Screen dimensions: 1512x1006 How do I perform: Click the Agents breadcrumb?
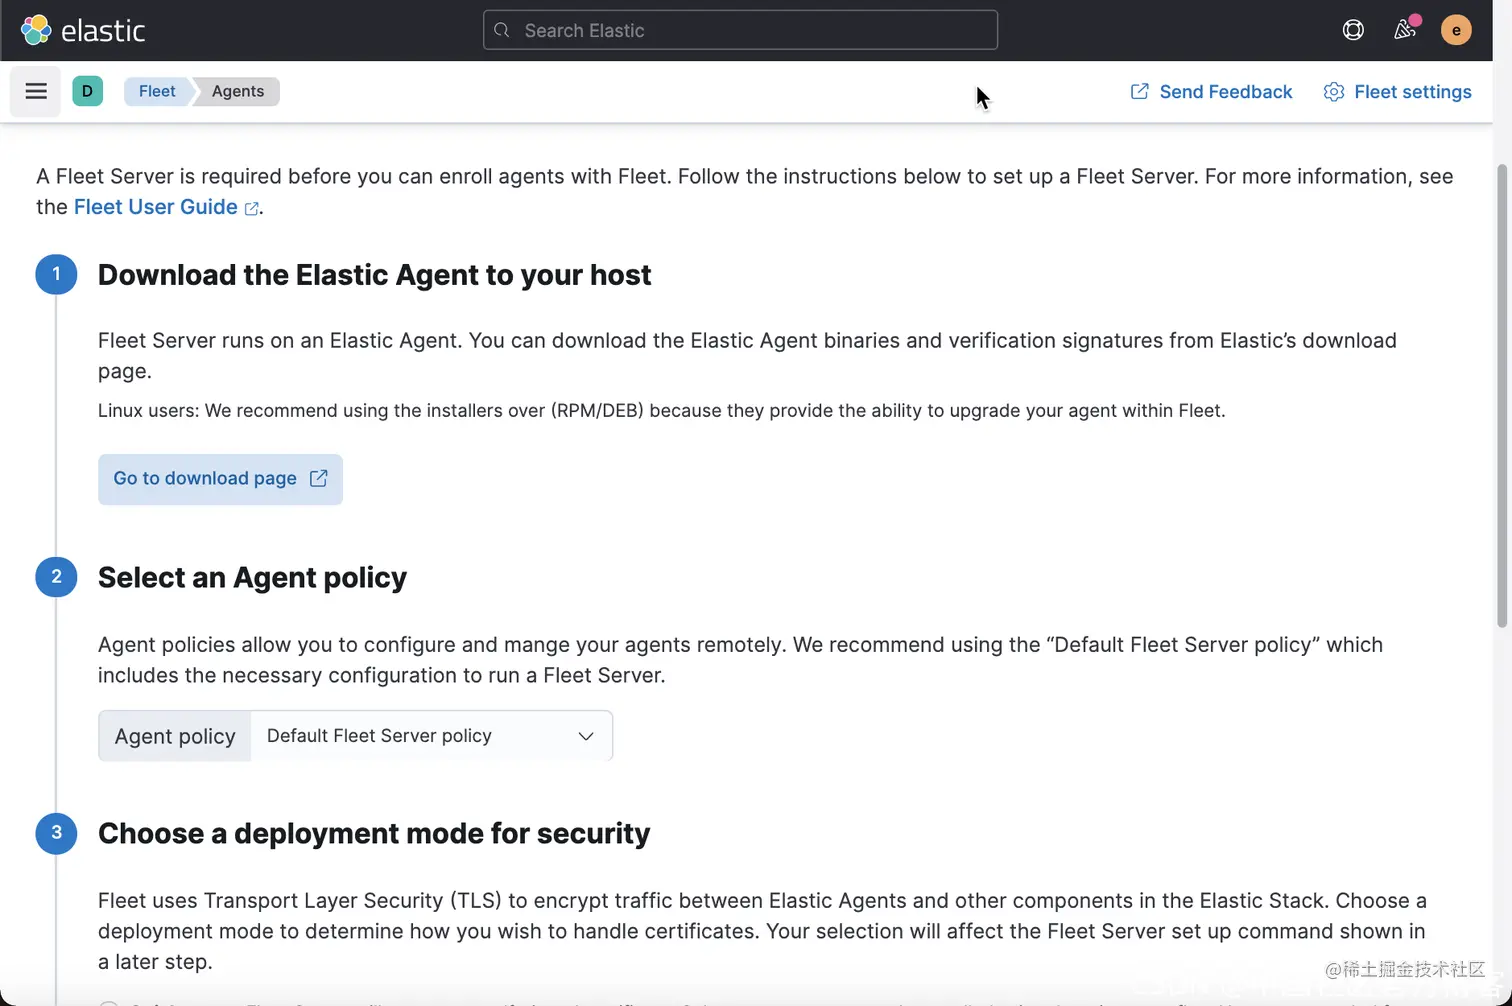238,91
